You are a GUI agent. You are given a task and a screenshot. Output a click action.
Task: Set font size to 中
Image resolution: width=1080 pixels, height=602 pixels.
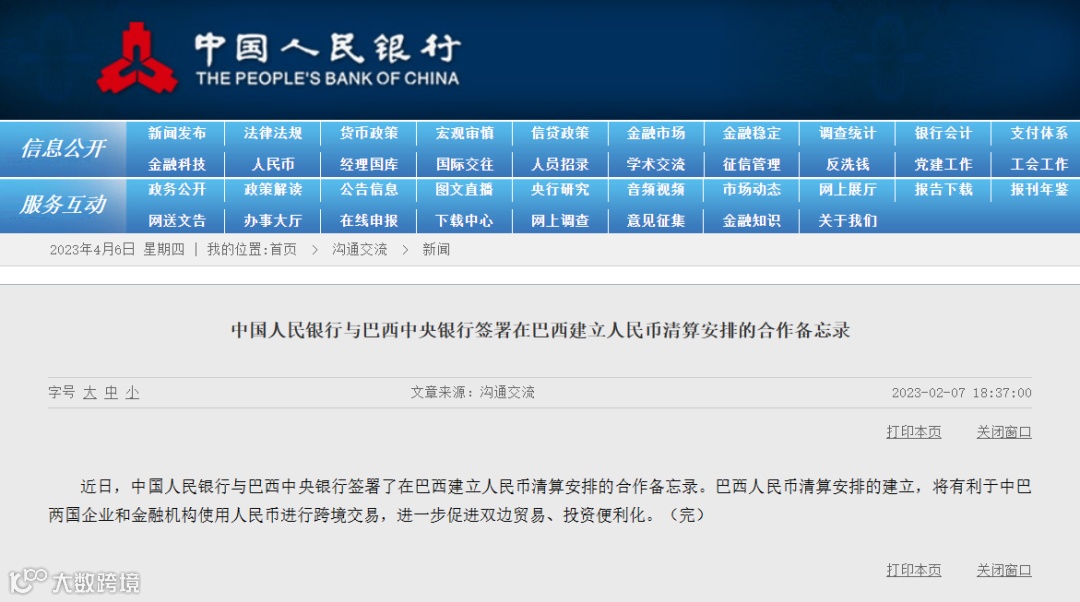[111, 393]
